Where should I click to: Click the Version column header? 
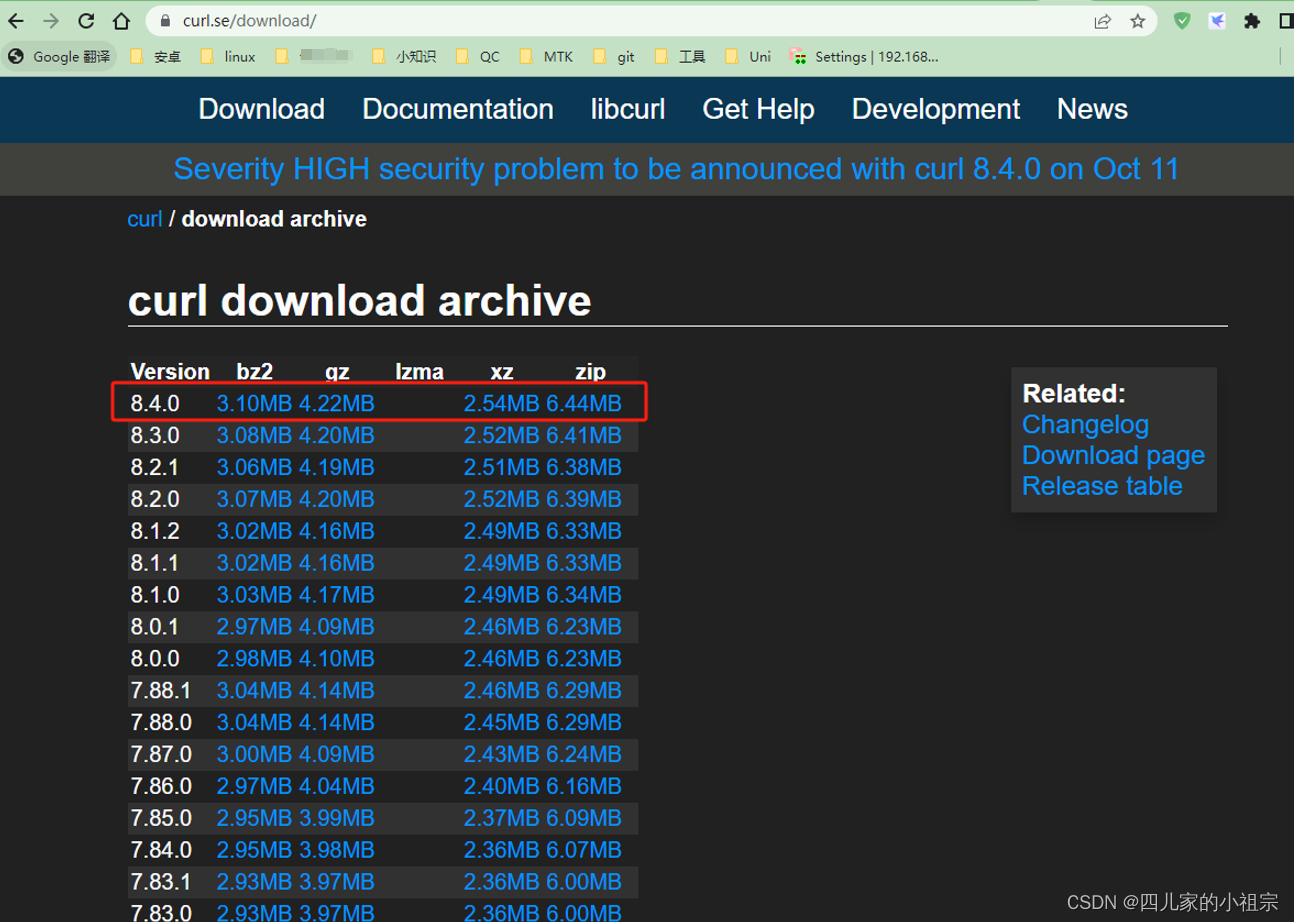tap(170, 372)
